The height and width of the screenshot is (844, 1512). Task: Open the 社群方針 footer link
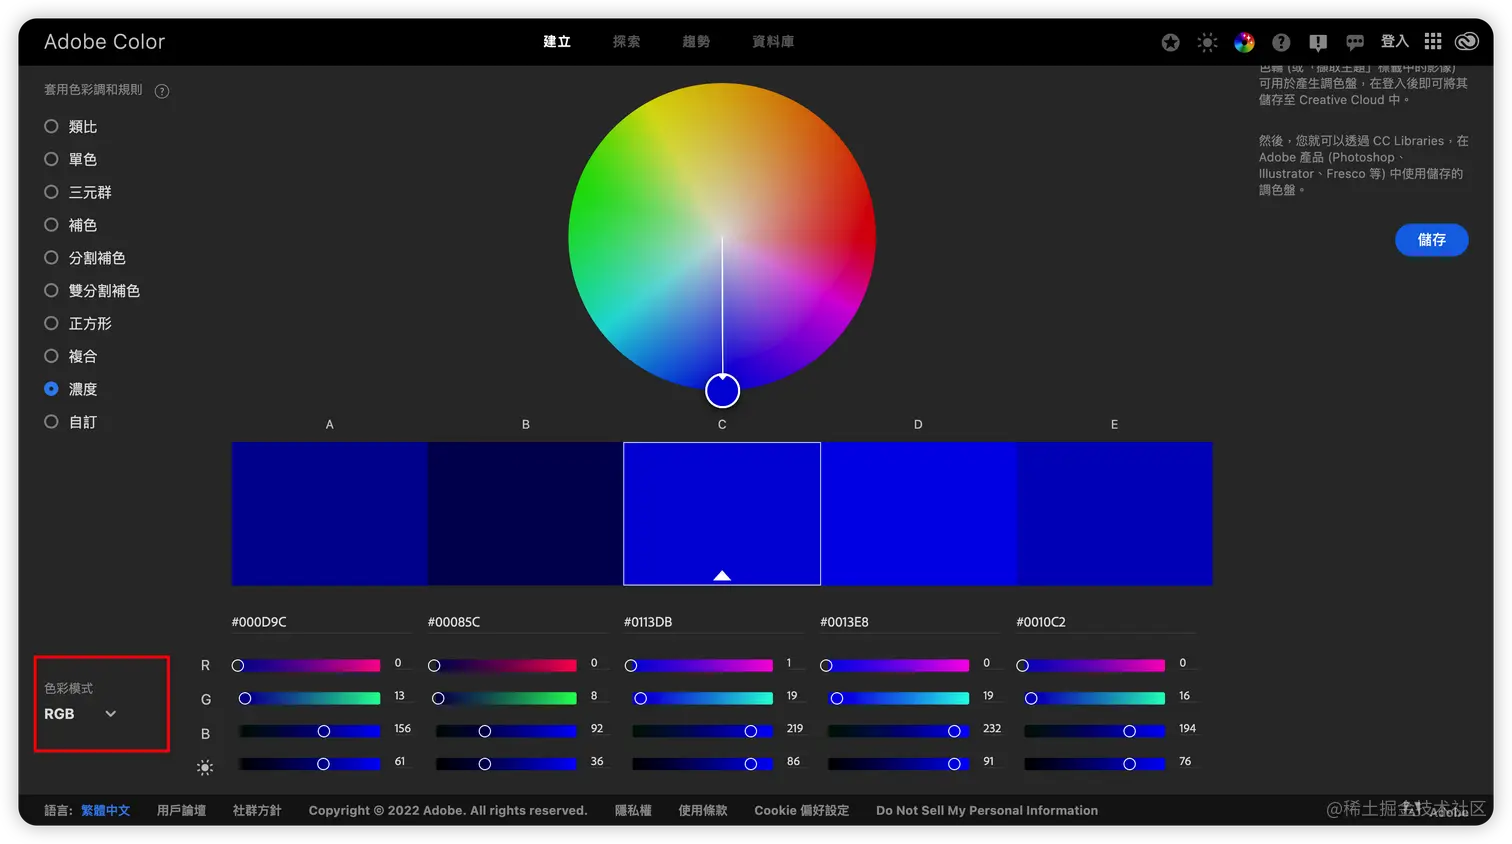(257, 810)
